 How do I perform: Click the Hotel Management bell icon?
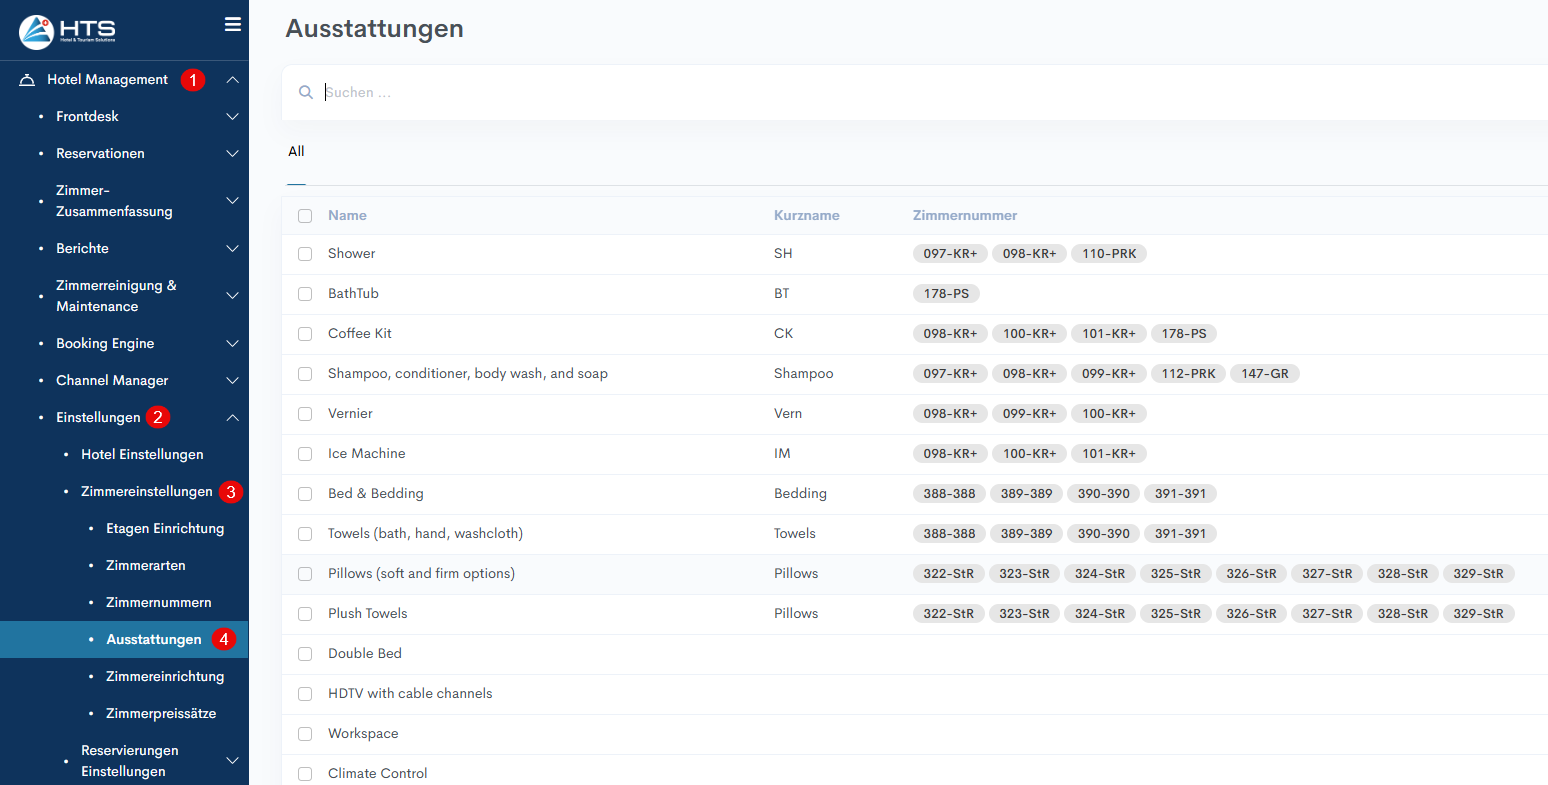click(x=27, y=80)
